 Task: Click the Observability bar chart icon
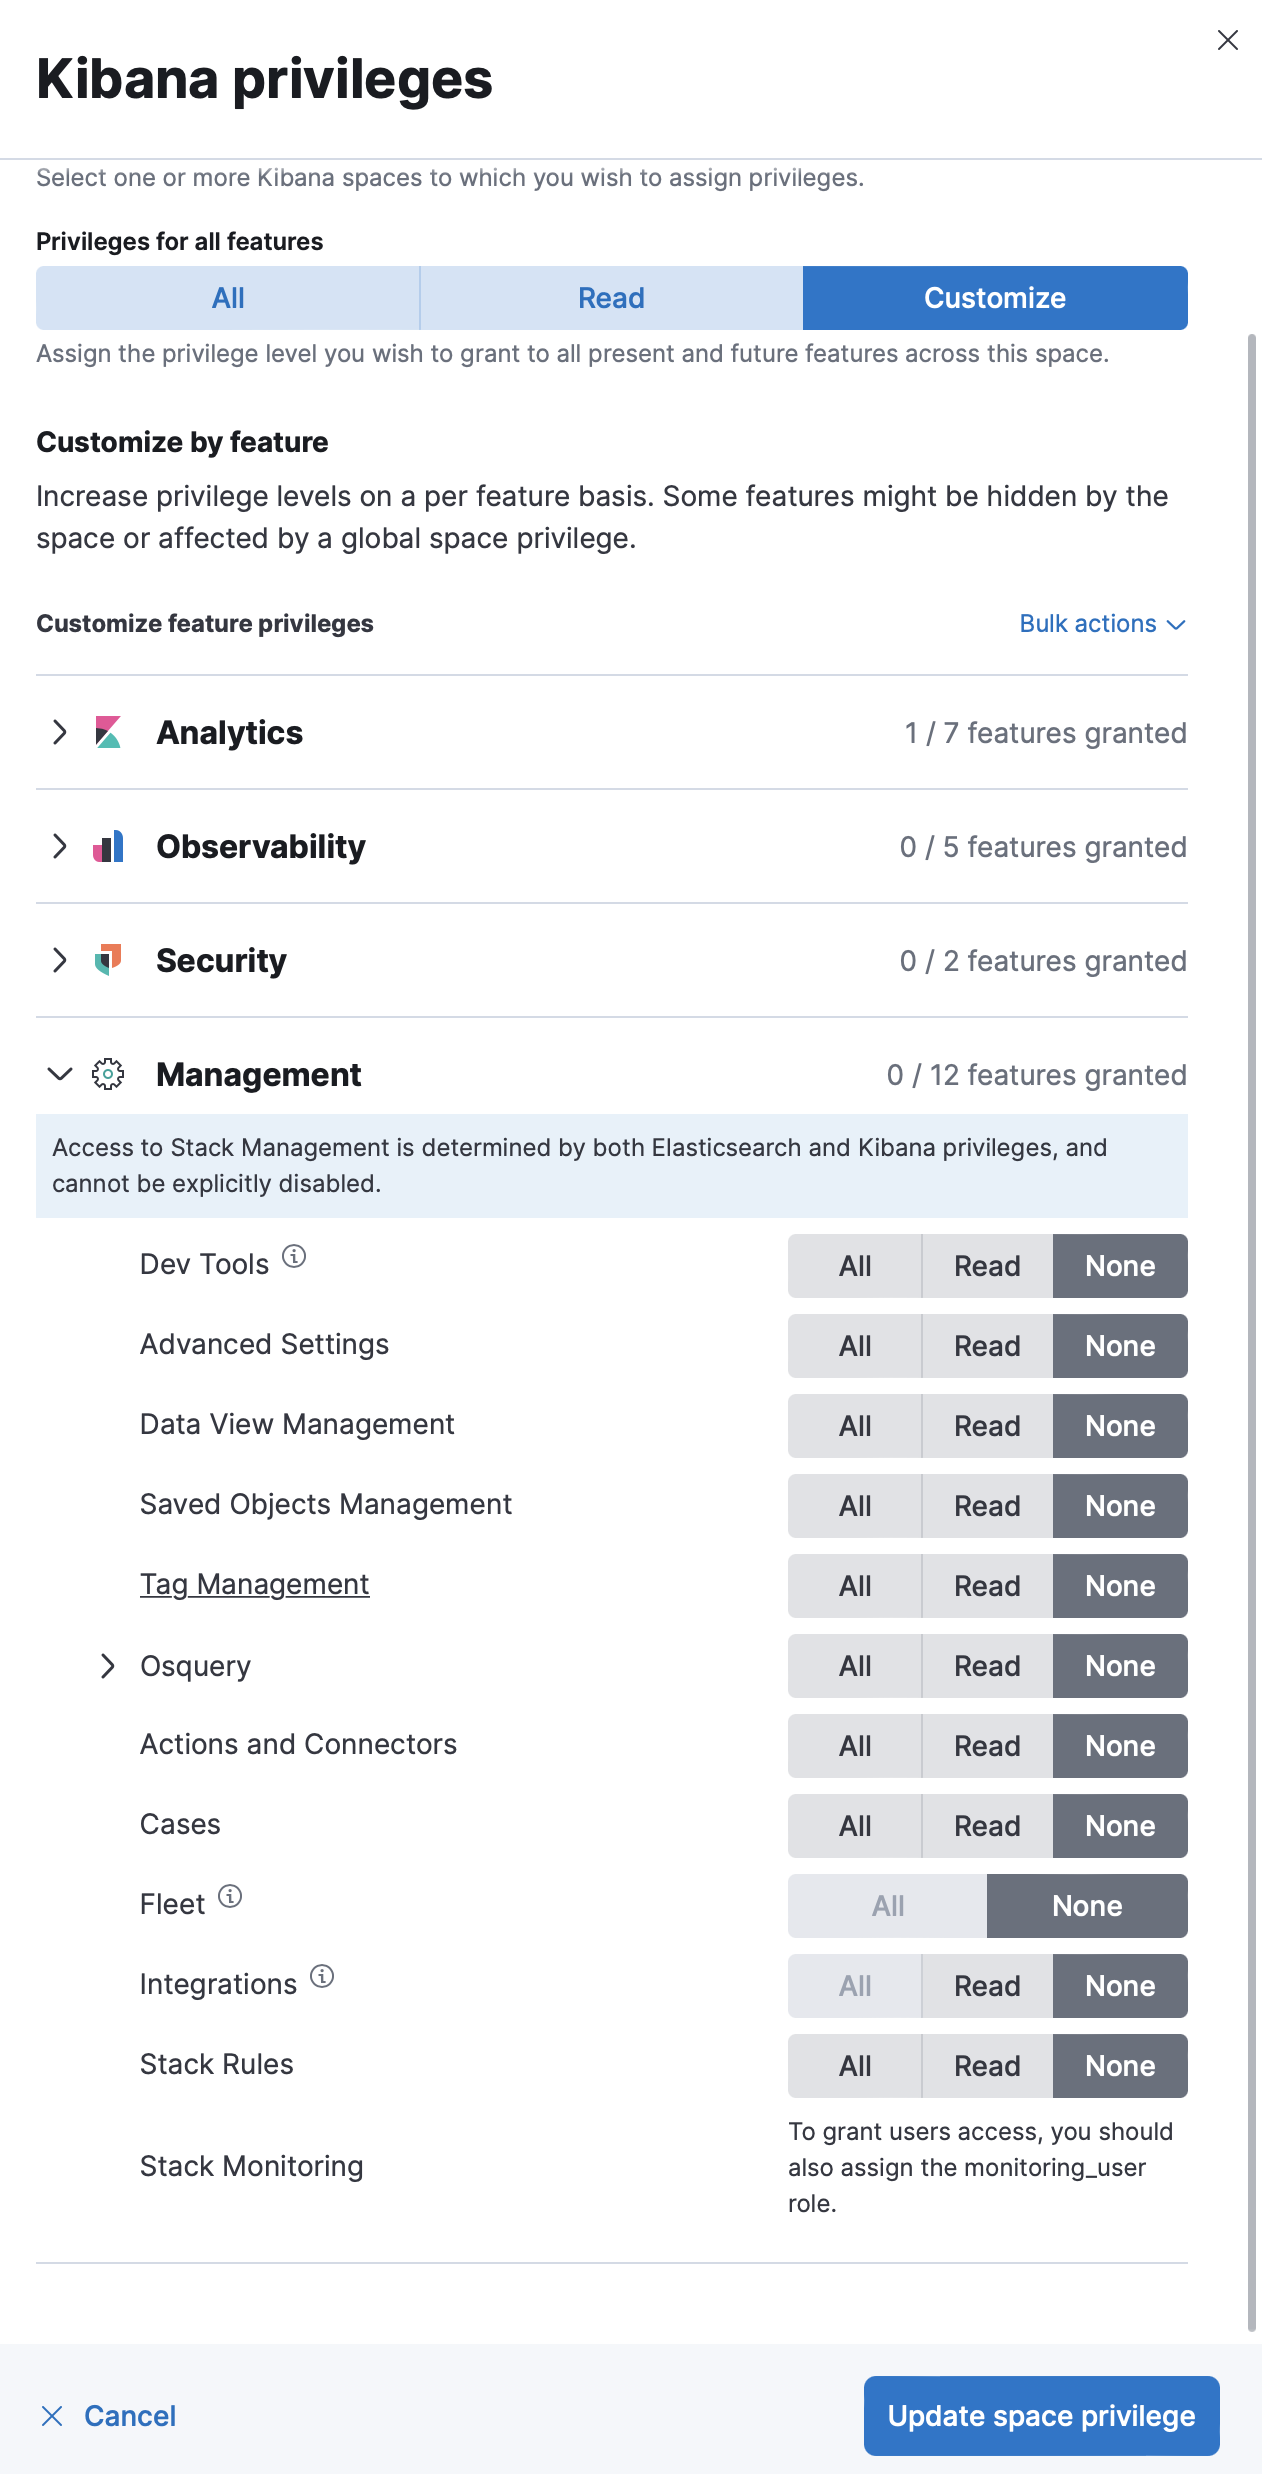(x=106, y=846)
